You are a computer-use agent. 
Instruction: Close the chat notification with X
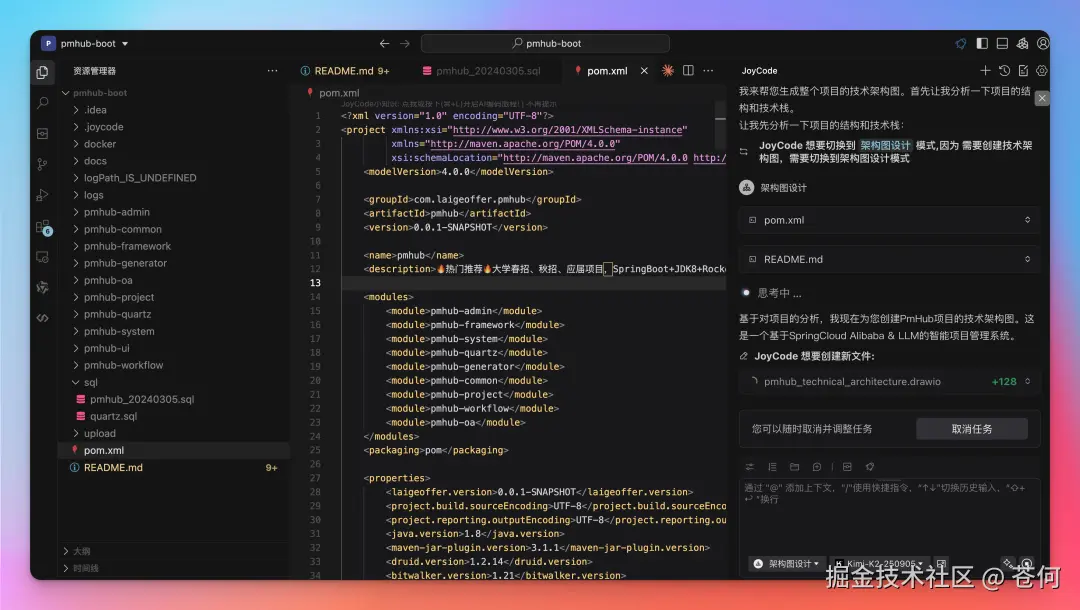tap(1042, 98)
